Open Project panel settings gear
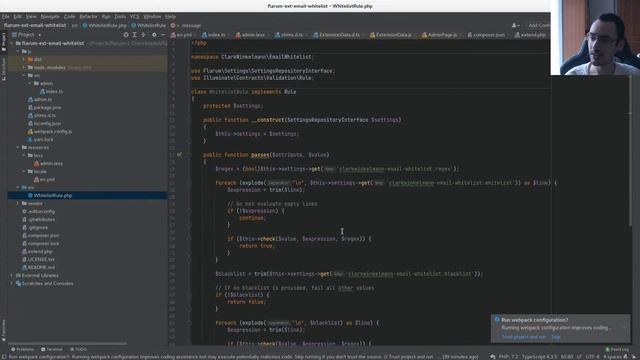This screenshot has height=360, width=640. click(x=154, y=35)
